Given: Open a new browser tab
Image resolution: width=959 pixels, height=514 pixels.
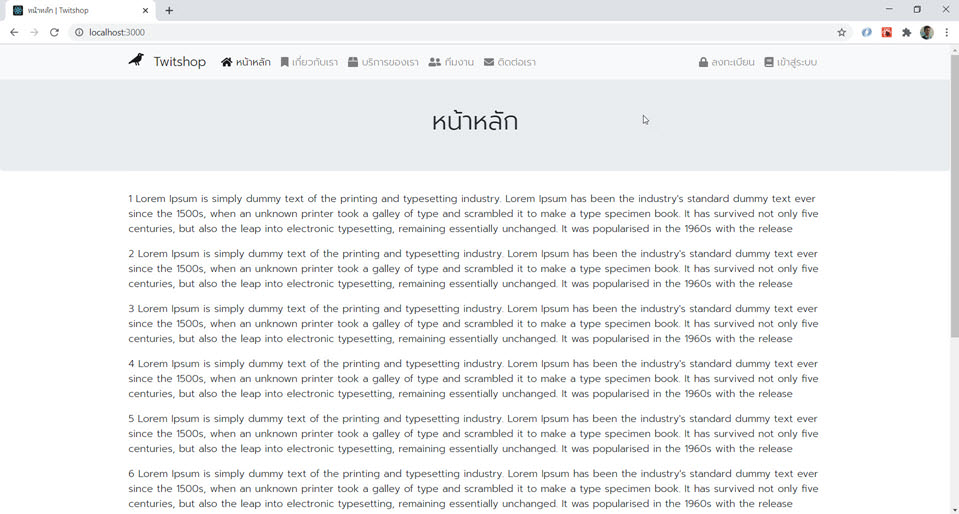Looking at the screenshot, I should point(169,10).
